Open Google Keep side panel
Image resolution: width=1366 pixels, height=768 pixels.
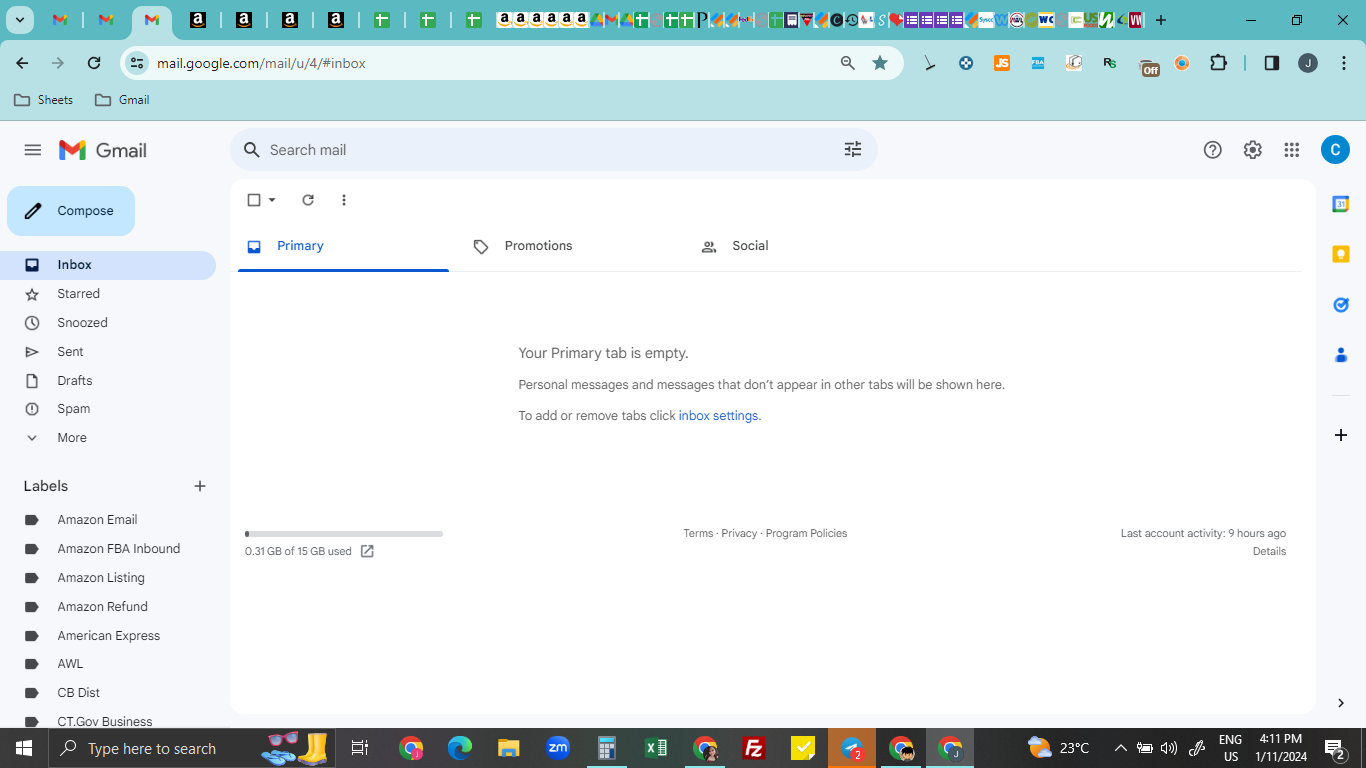[1341, 254]
